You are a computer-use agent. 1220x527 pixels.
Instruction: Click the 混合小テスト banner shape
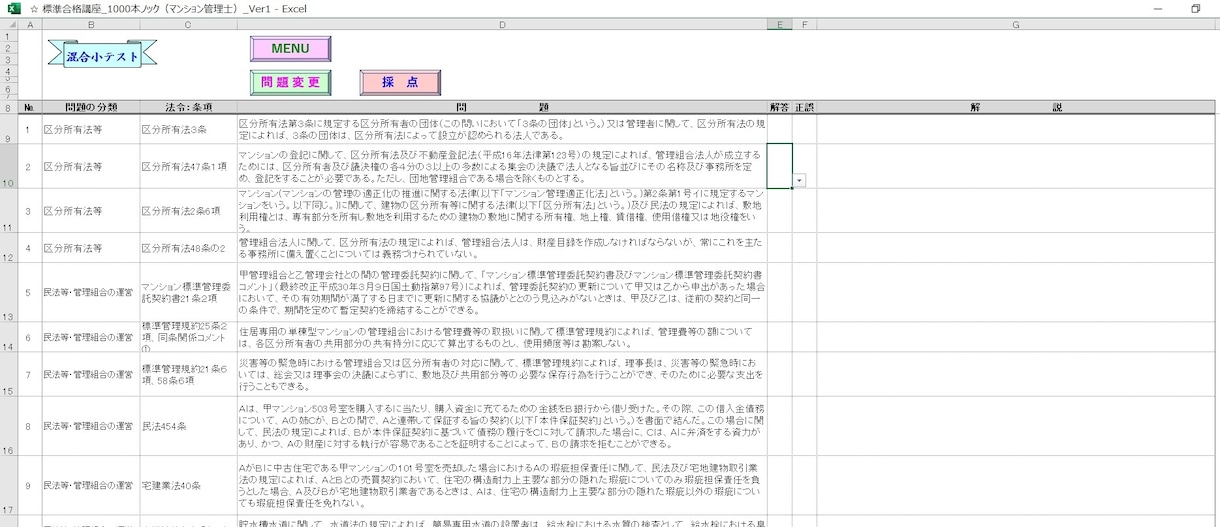pos(103,56)
